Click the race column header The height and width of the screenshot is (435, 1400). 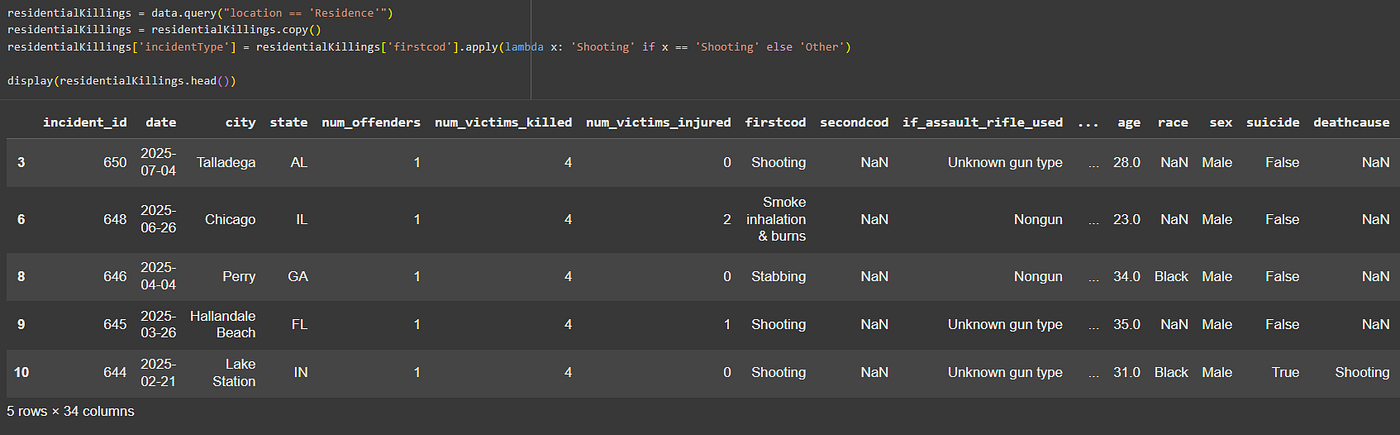[x=1173, y=122]
